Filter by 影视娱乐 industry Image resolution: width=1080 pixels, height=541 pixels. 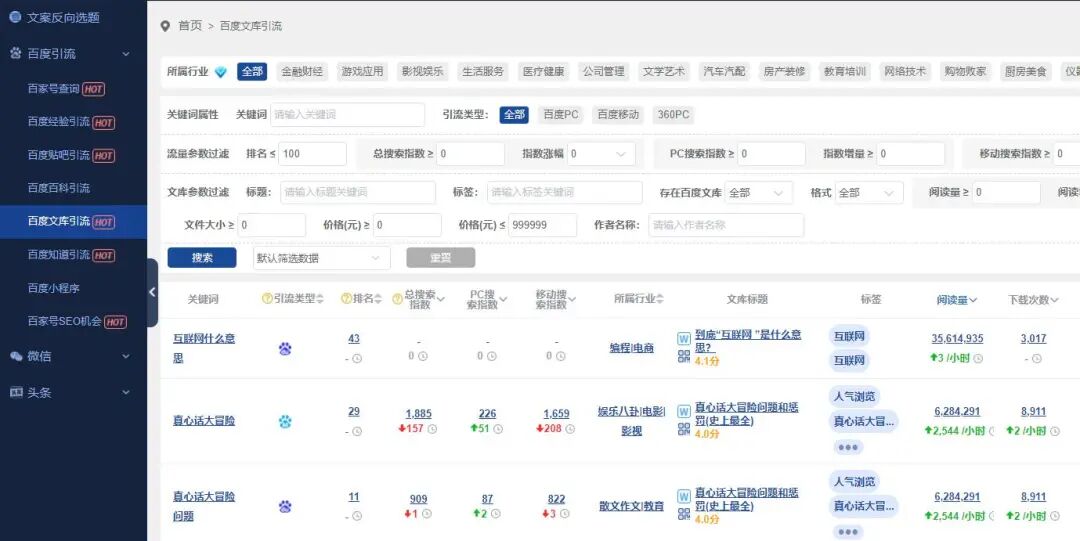click(x=422, y=72)
